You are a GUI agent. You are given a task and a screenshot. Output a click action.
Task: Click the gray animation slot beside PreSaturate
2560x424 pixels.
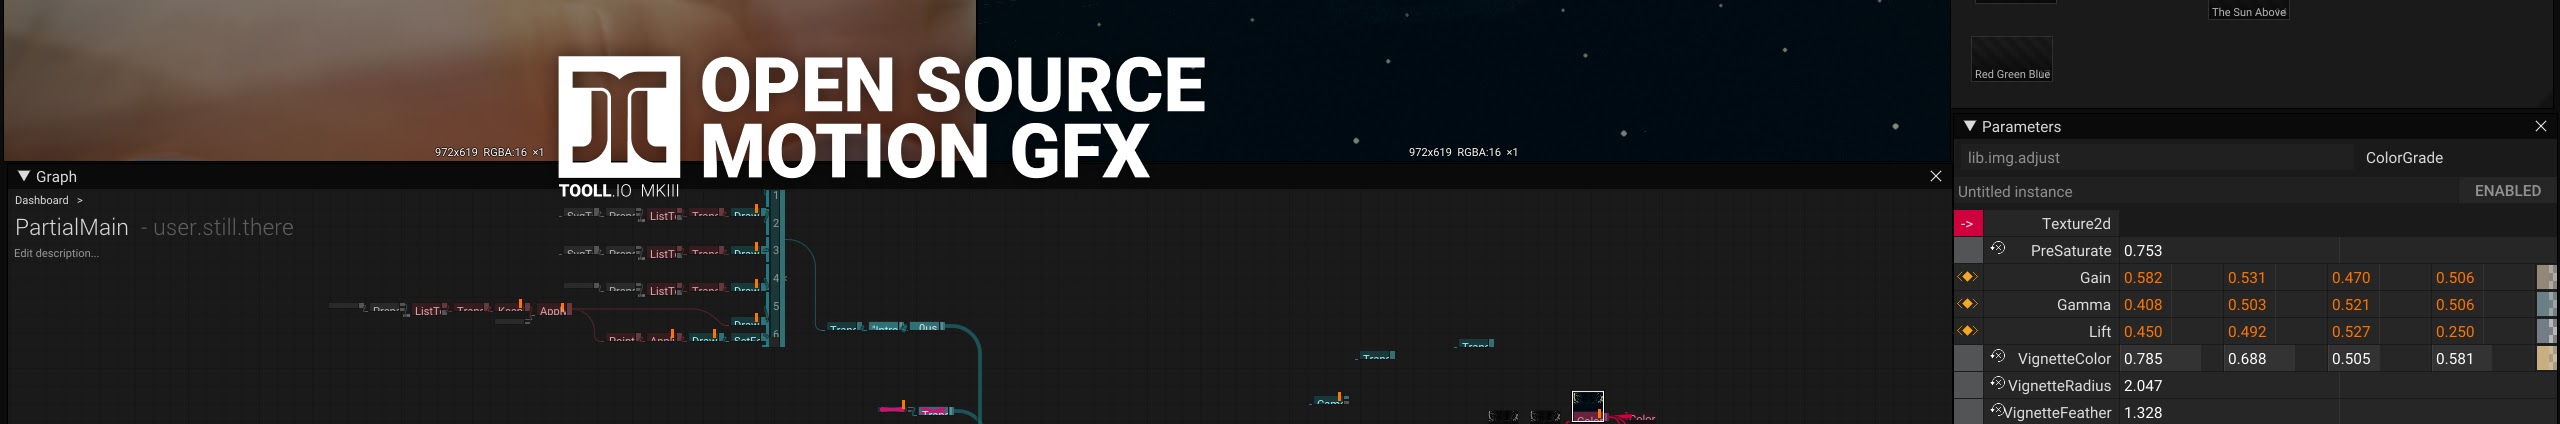(1968, 251)
